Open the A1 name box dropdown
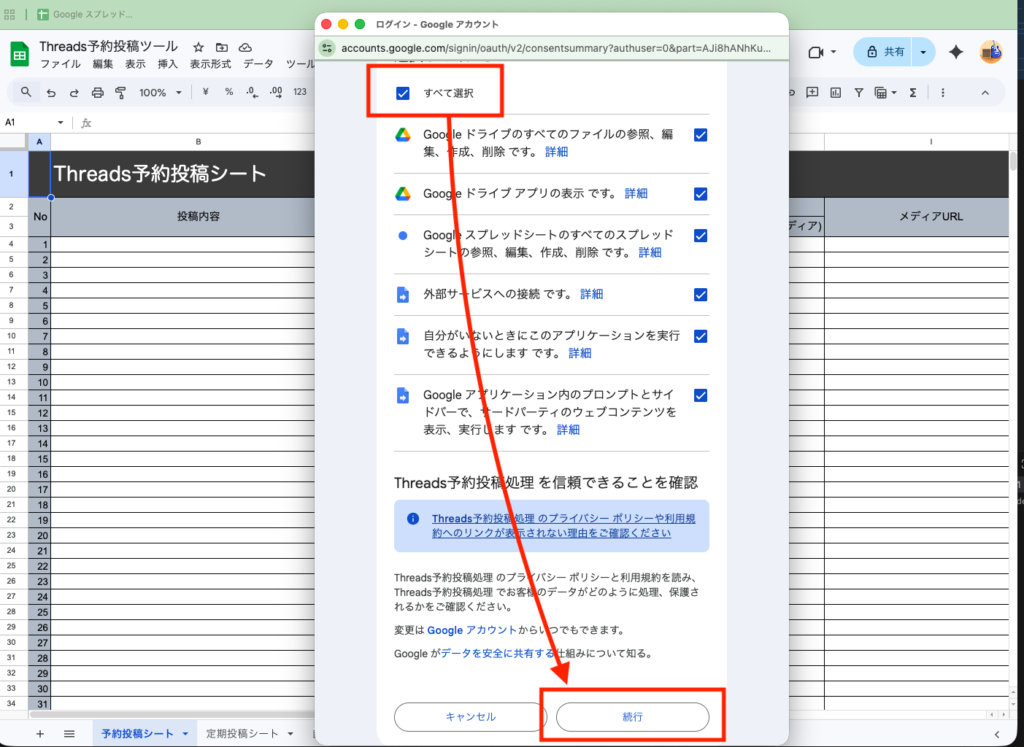Viewport: 1024px width, 747px height. [60, 123]
